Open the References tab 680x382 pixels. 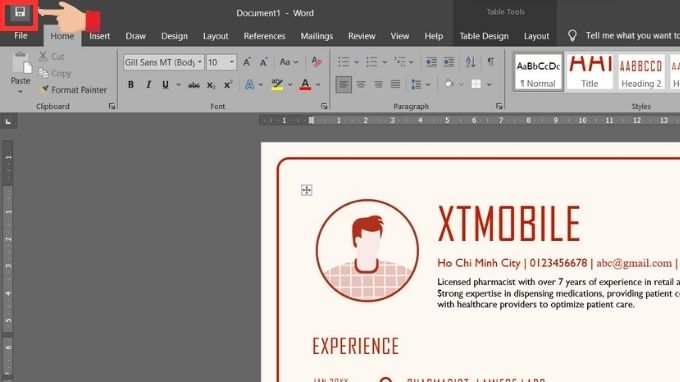click(264, 36)
